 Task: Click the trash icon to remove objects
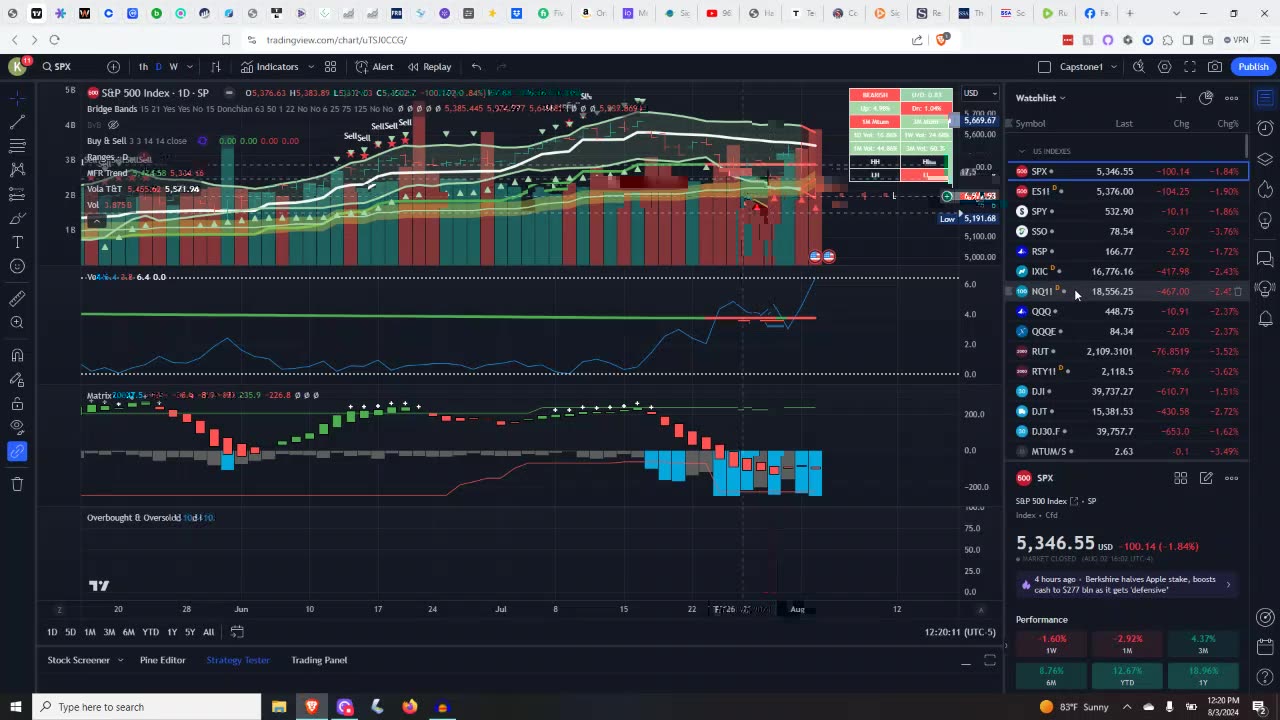pos(17,484)
